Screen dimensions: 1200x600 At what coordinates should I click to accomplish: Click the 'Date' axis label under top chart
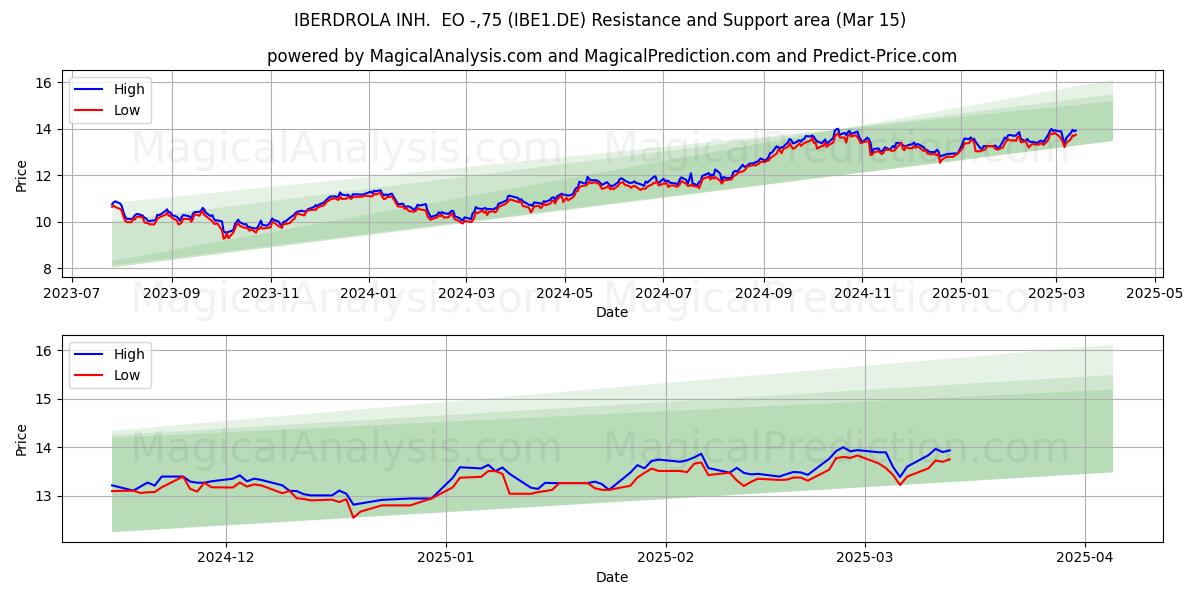point(612,312)
